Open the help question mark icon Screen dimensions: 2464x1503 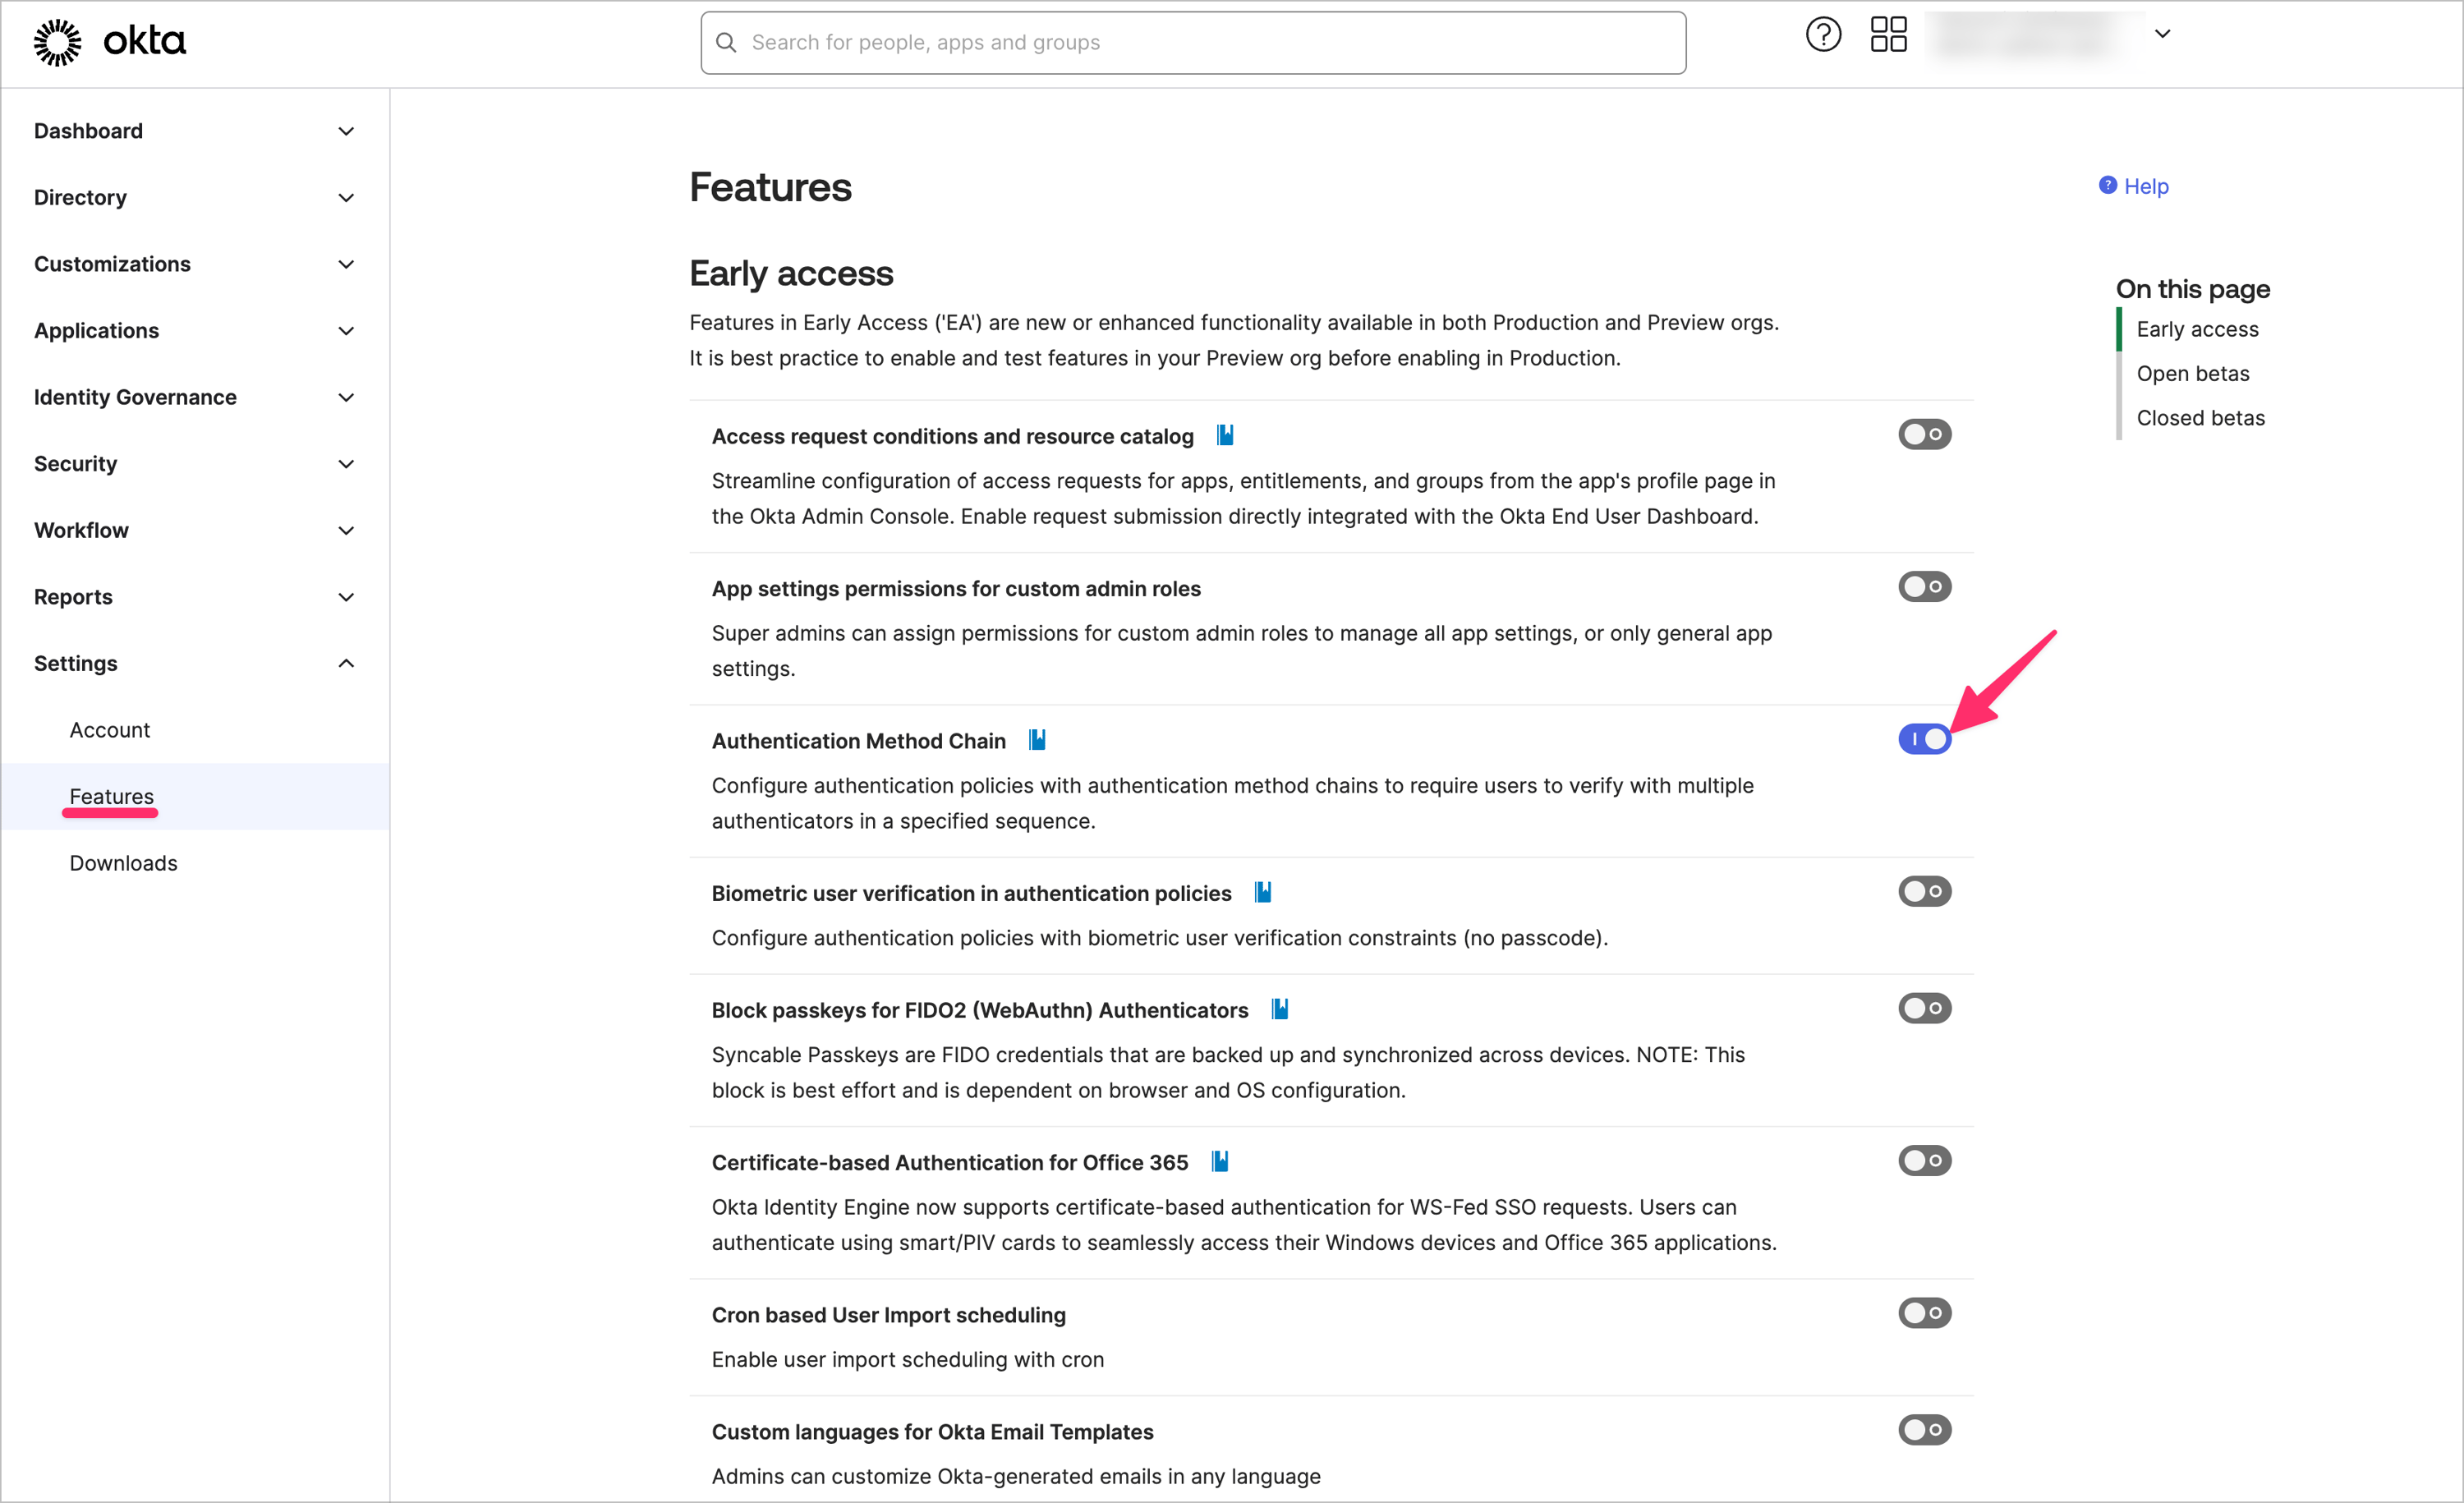1822,34
